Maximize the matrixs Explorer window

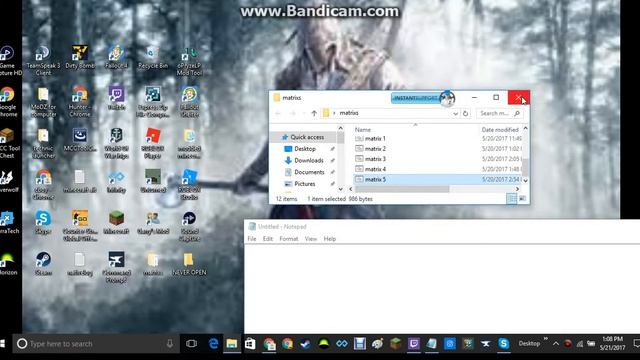[496, 98]
